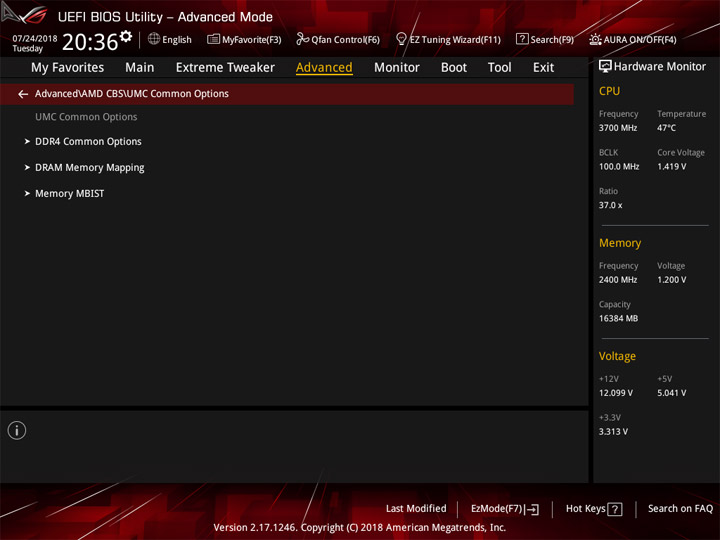
Task: Expand DRAM Memory Mapping arrow
Action: [x=27, y=168]
